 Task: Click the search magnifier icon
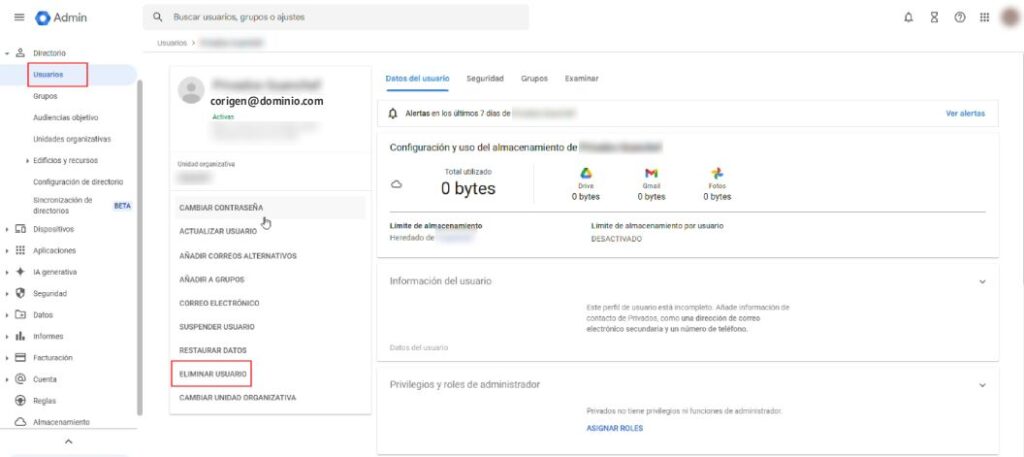pos(157,18)
